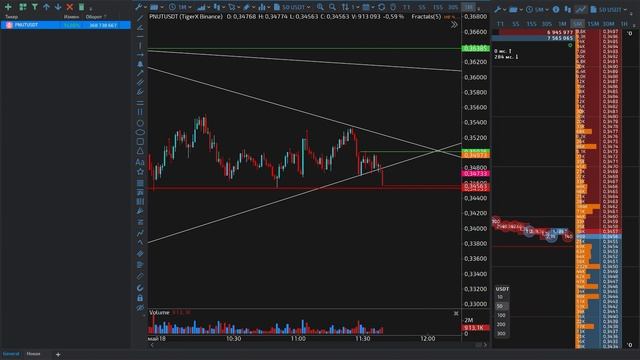Switch the chart to the 15S timeframe
Viewport: 640px width, 360px height.
(x=438, y=7)
